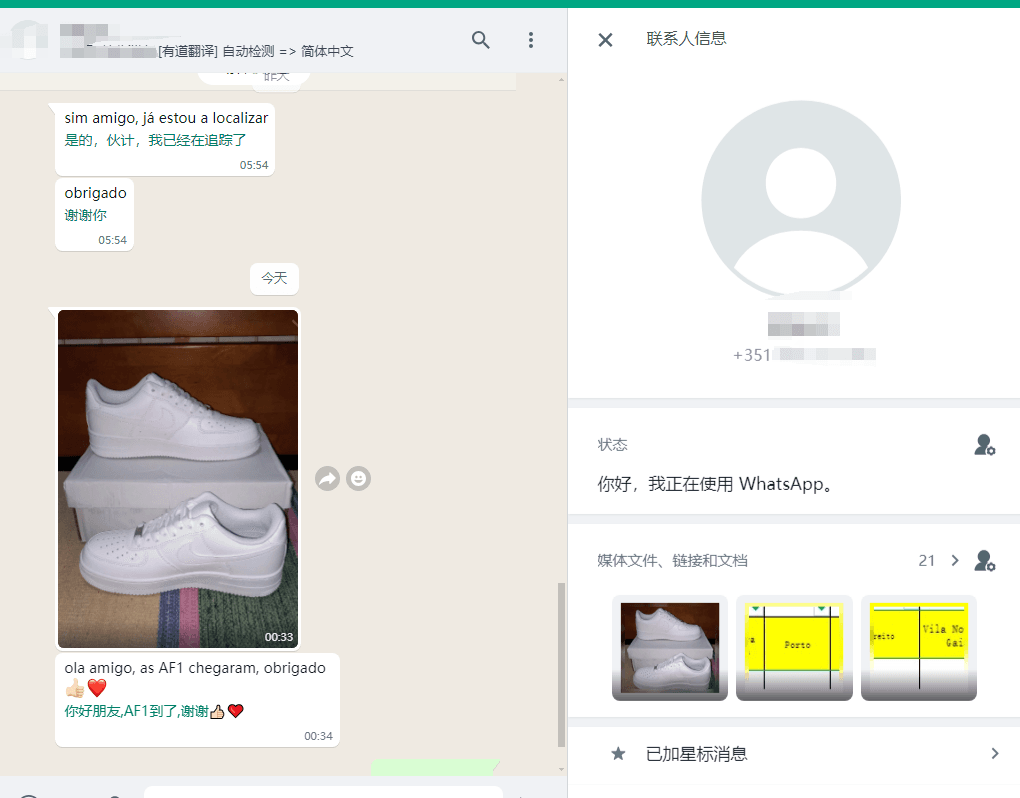Click the contact avatar in chat header
Viewport: 1020px width, 798px height.
30,40
